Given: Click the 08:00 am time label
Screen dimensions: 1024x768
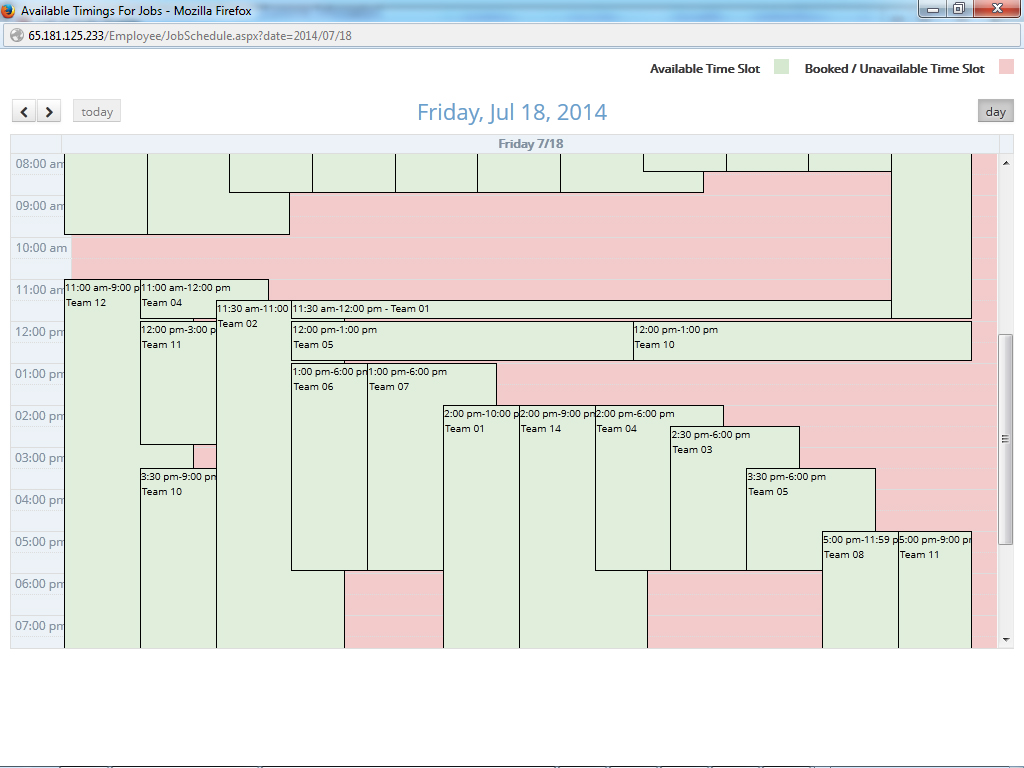Looking at the screenshot, I should pyautogui.click(x=39, y=164).
